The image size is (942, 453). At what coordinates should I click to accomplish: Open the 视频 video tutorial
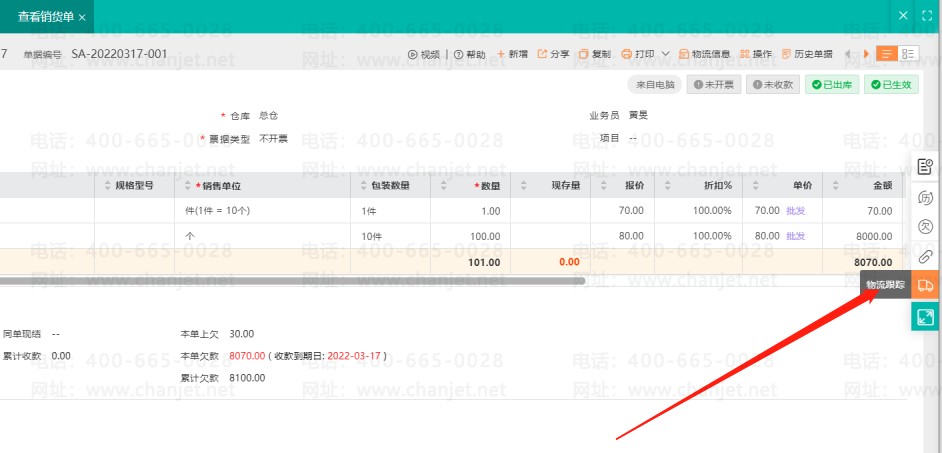[x=424, y=54]
